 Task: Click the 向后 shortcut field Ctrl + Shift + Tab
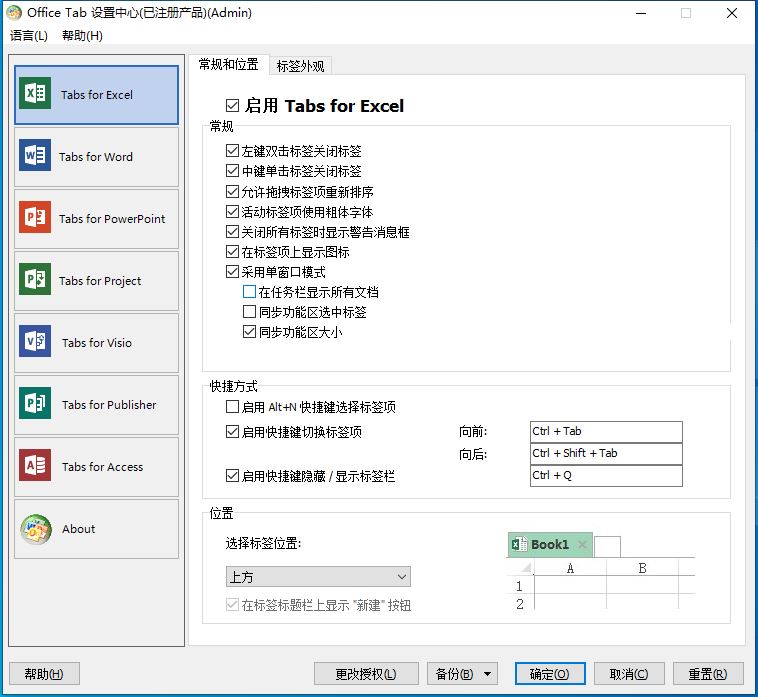point(606,454)
